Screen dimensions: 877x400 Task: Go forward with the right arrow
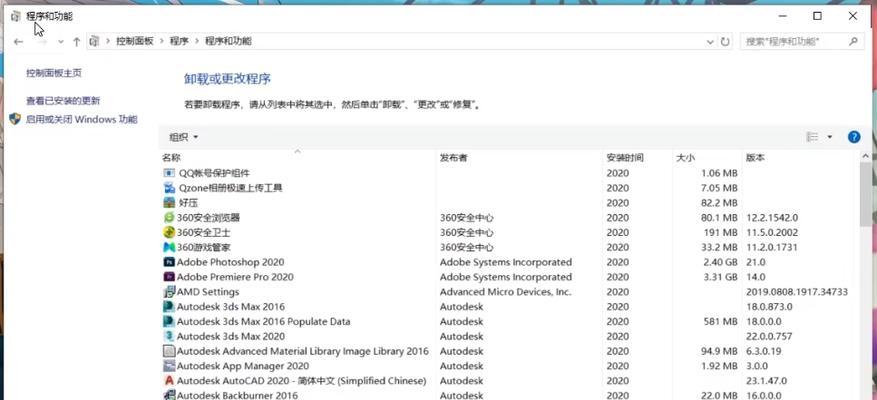(x=41, y=41)
